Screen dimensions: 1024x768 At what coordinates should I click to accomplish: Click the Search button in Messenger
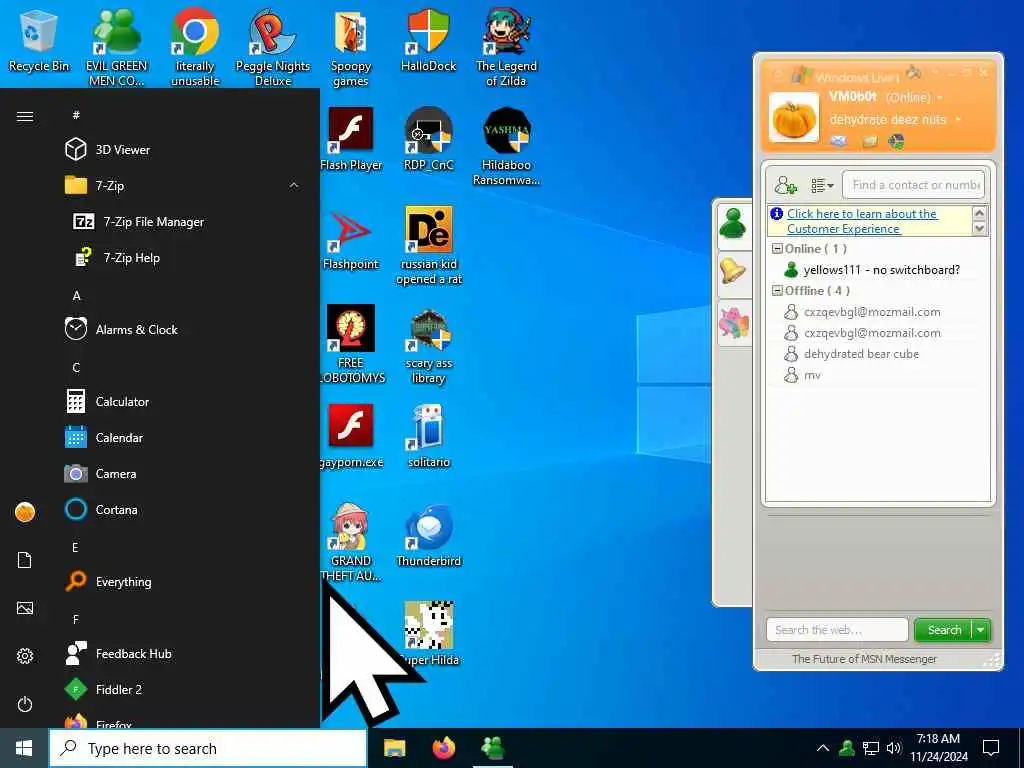pyautogui.click(x=944, y=630)
